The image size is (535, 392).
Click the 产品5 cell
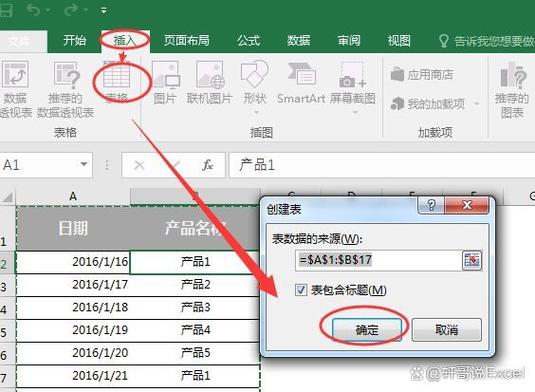click(x=195, y=353)
